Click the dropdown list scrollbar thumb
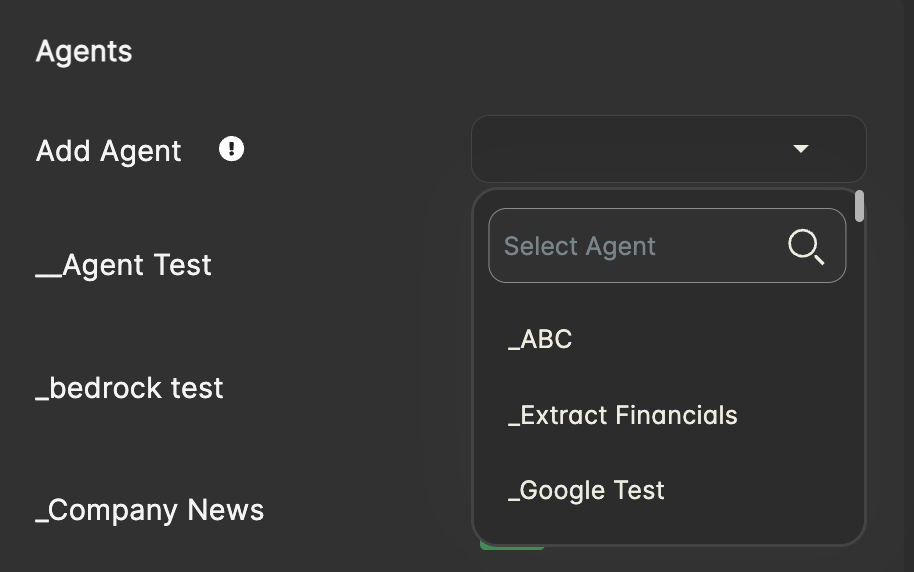The width and height of the screenshot is (914, 572). click(x=860, y=206)
